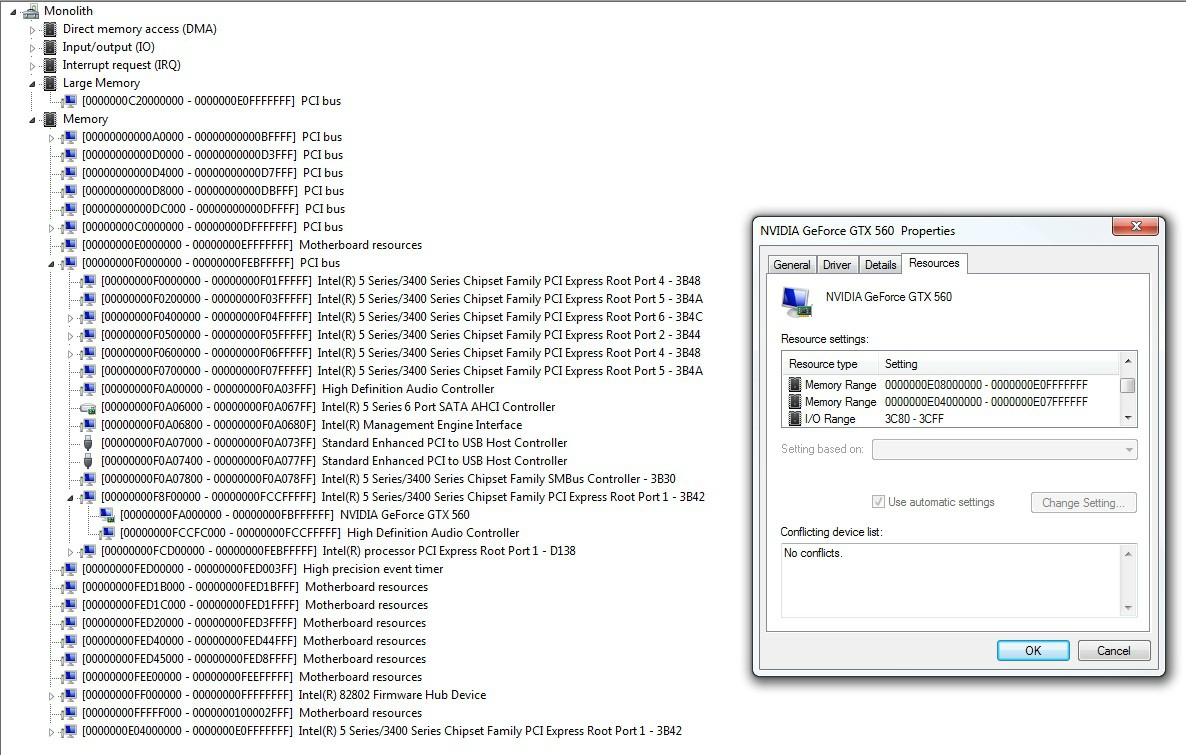Collapse the Large Memory node
Screen dimensions: 1186x755
[x=33, y=84]
